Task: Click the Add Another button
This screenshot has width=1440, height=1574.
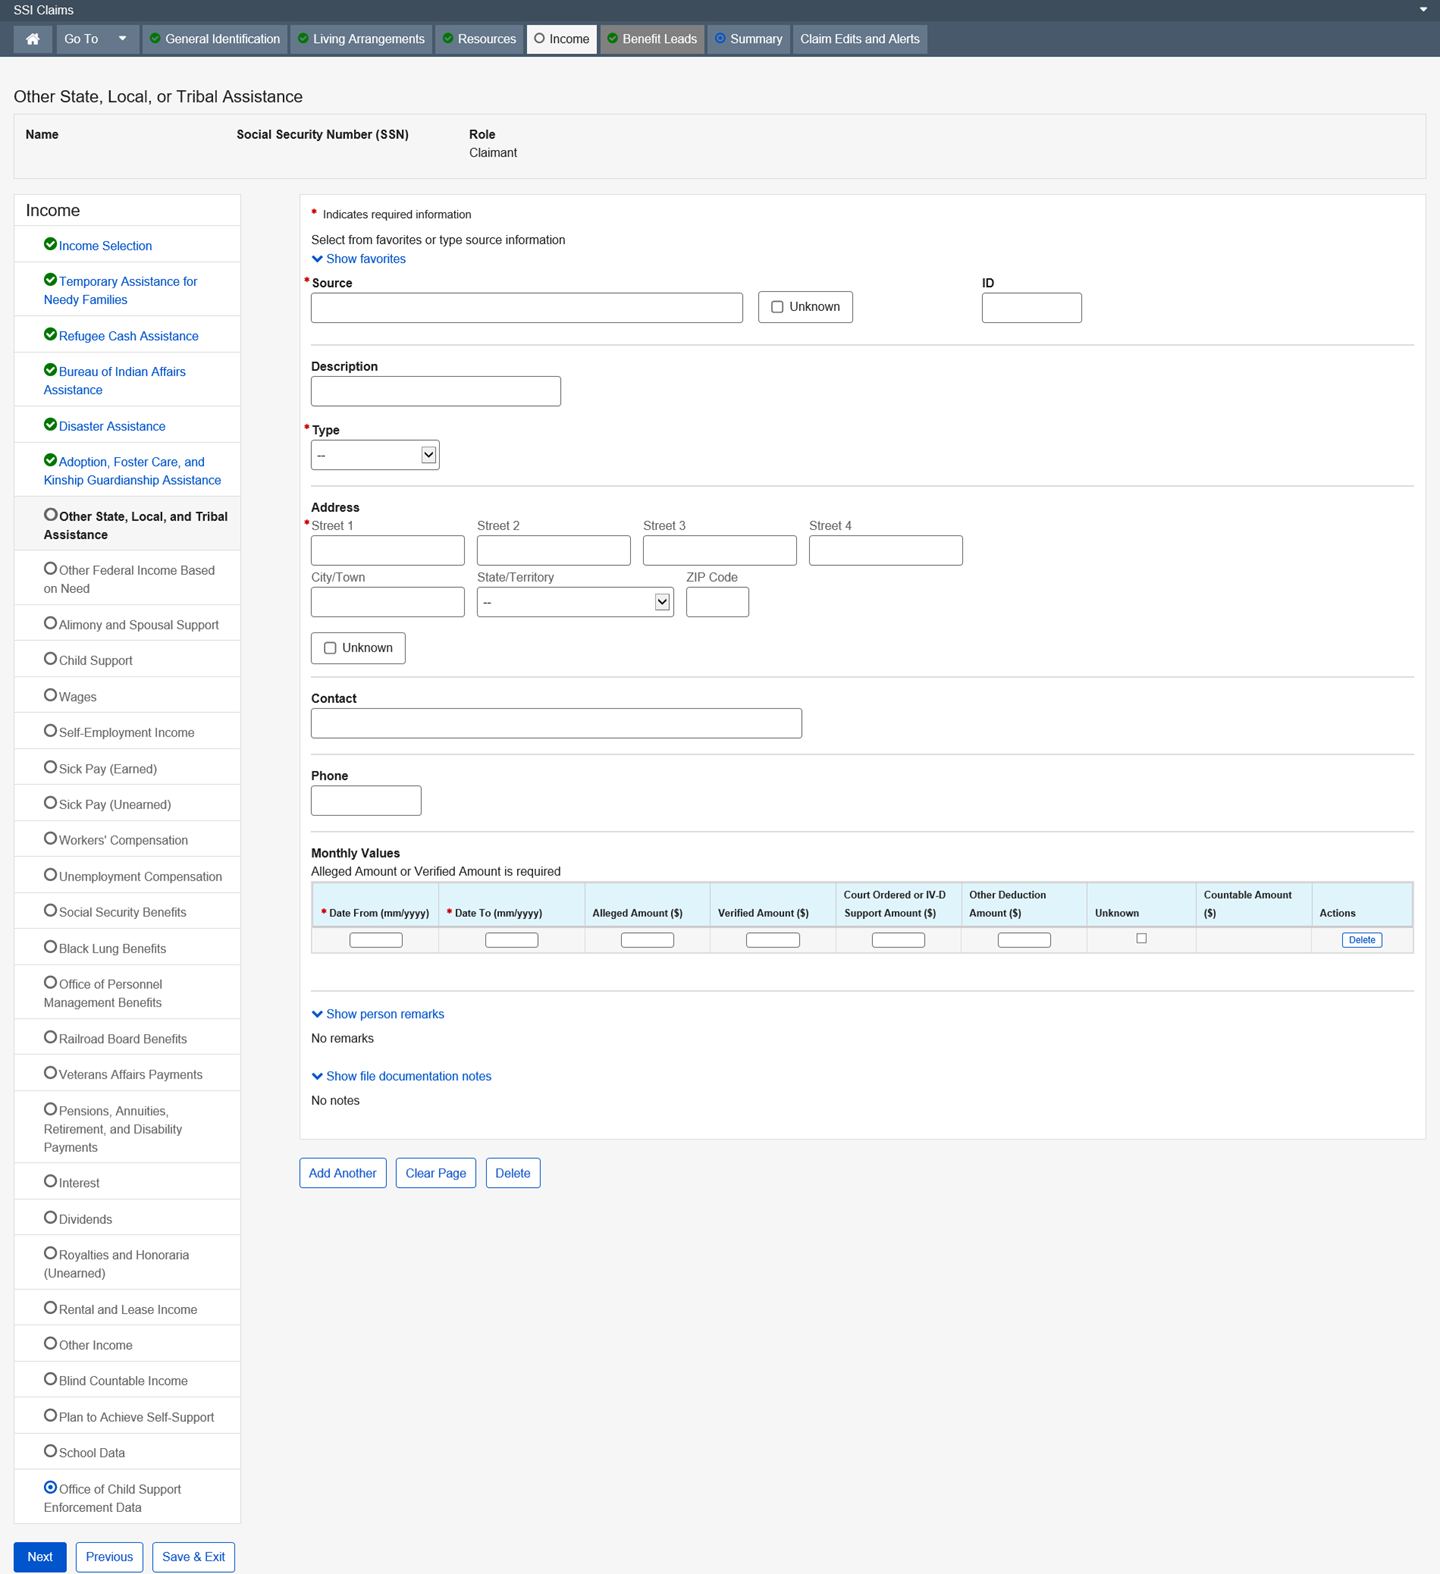Action: coord(342,1173)
